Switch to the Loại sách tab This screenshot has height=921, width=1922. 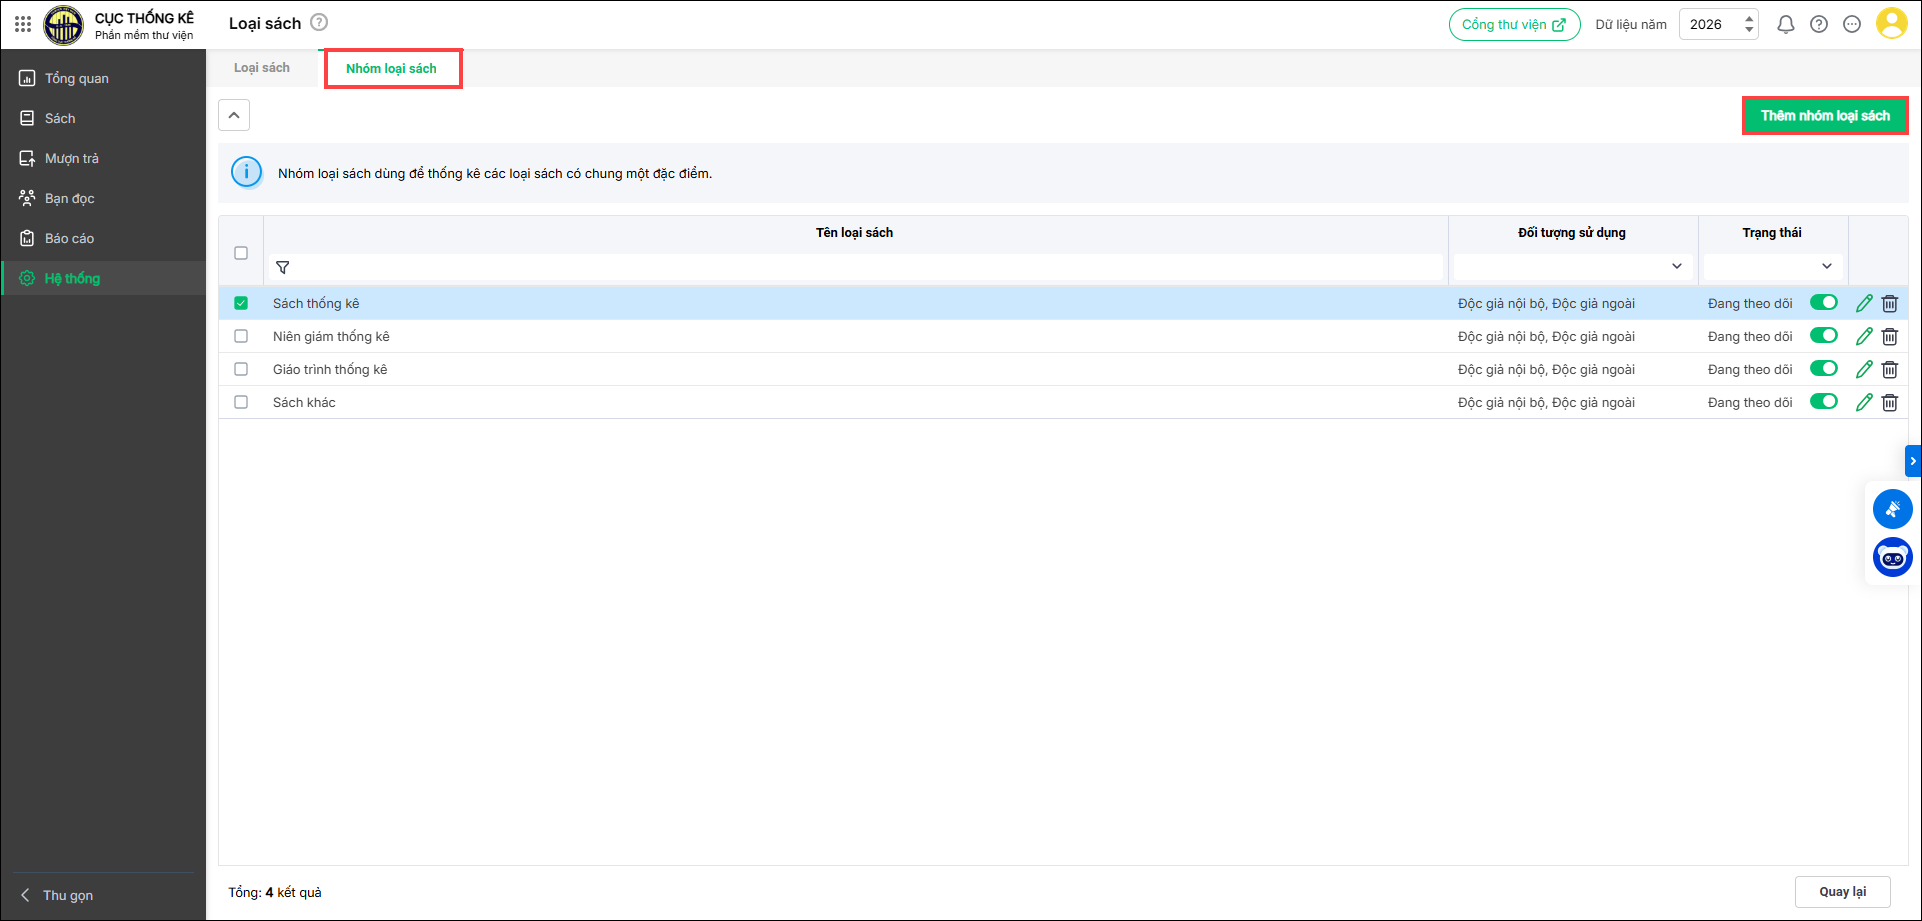[262, 68]
